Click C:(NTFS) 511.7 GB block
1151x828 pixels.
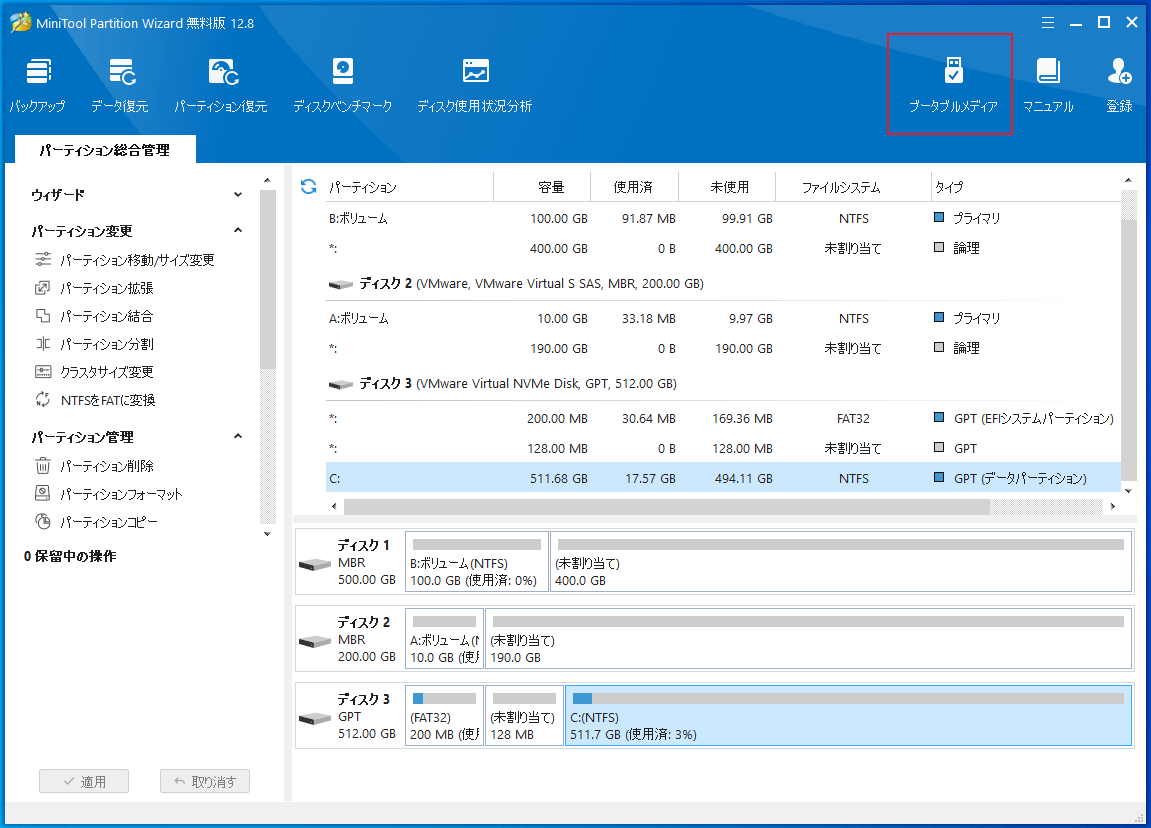pyautogui.click(x=849, y=716)
